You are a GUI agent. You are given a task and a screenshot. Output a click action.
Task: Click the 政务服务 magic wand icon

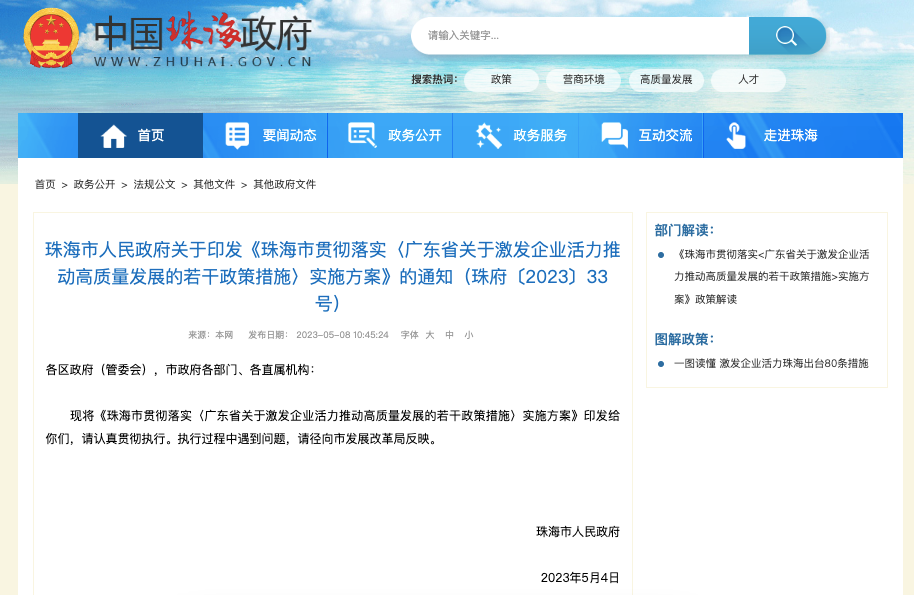point(488,134)
